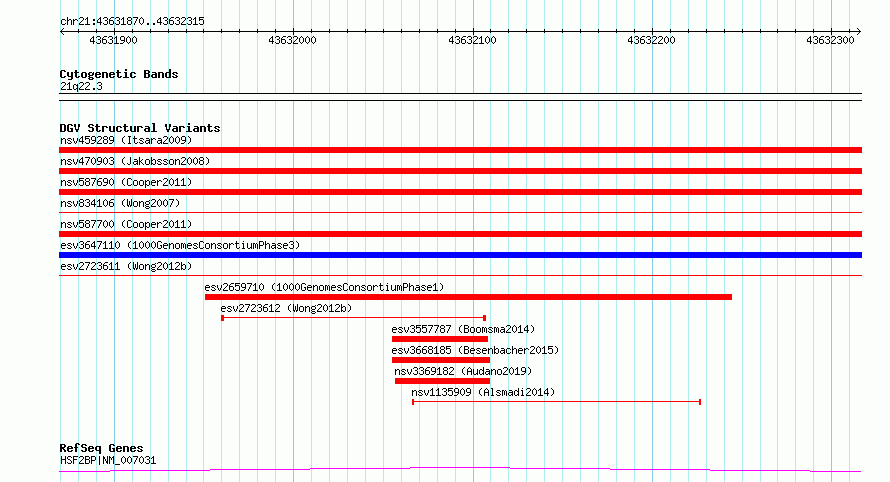Click the left arrow of the coordinate ruler
Image resolution: width=890 pixels, height=482 pixels.
click(62, 32)
